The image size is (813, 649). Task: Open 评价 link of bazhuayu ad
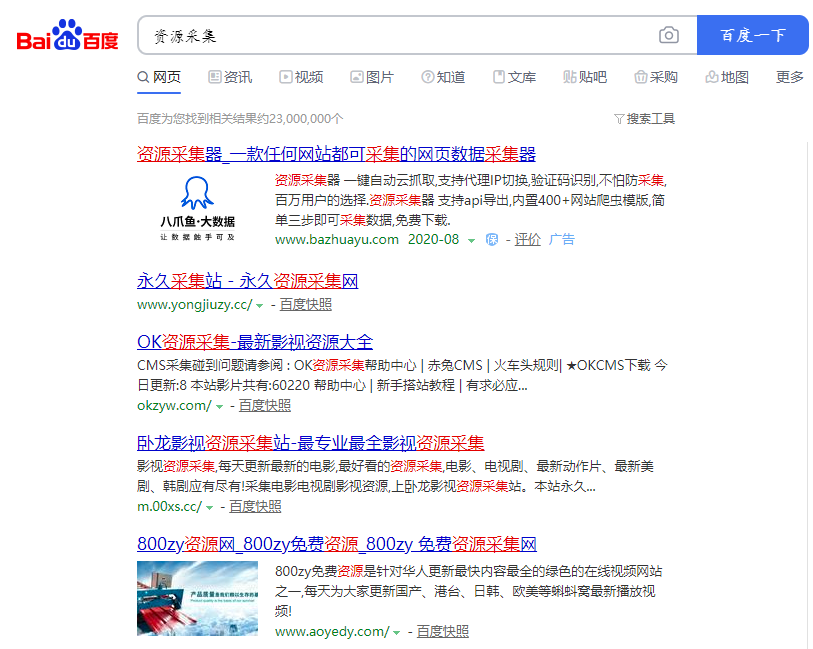527,239
